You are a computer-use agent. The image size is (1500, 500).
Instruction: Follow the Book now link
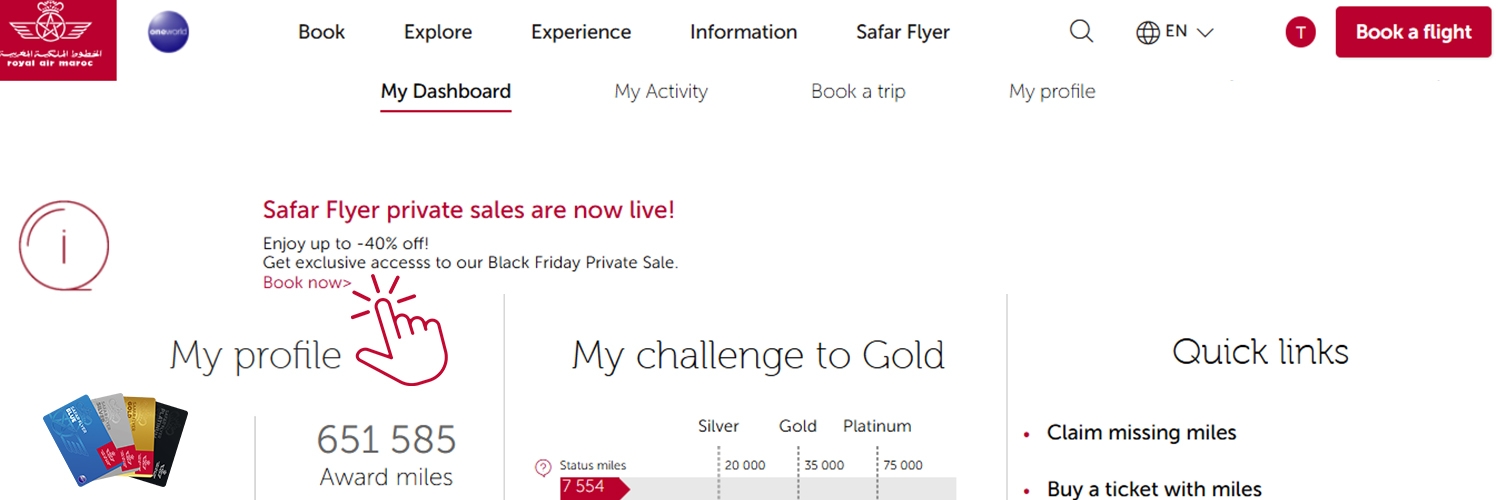pos(306,283)
